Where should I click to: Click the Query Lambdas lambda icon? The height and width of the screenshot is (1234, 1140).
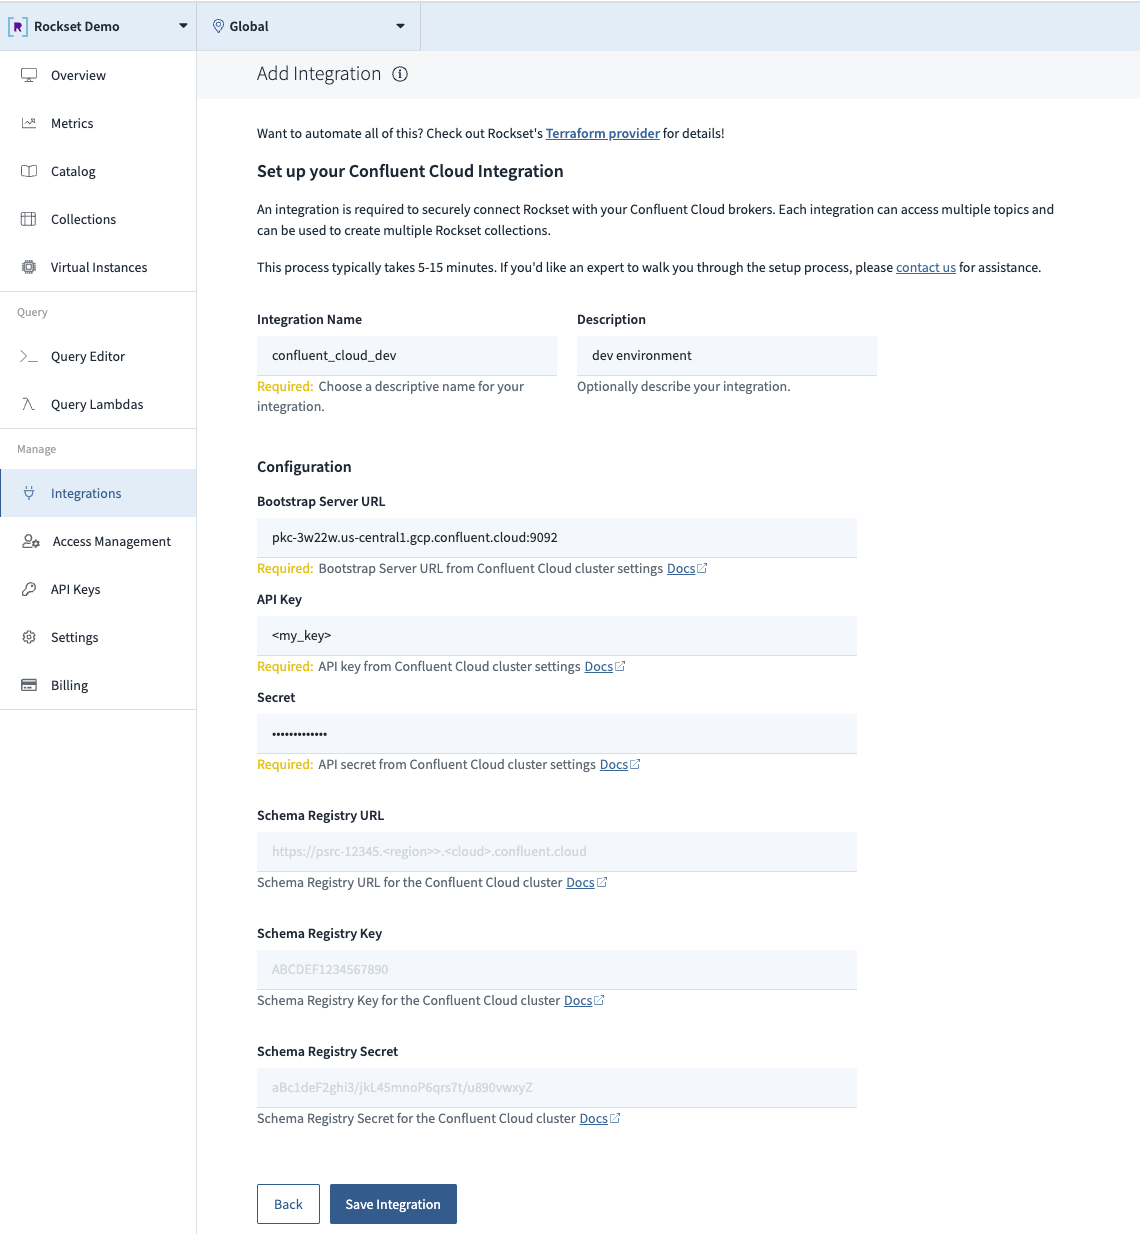tap(29, 404)
